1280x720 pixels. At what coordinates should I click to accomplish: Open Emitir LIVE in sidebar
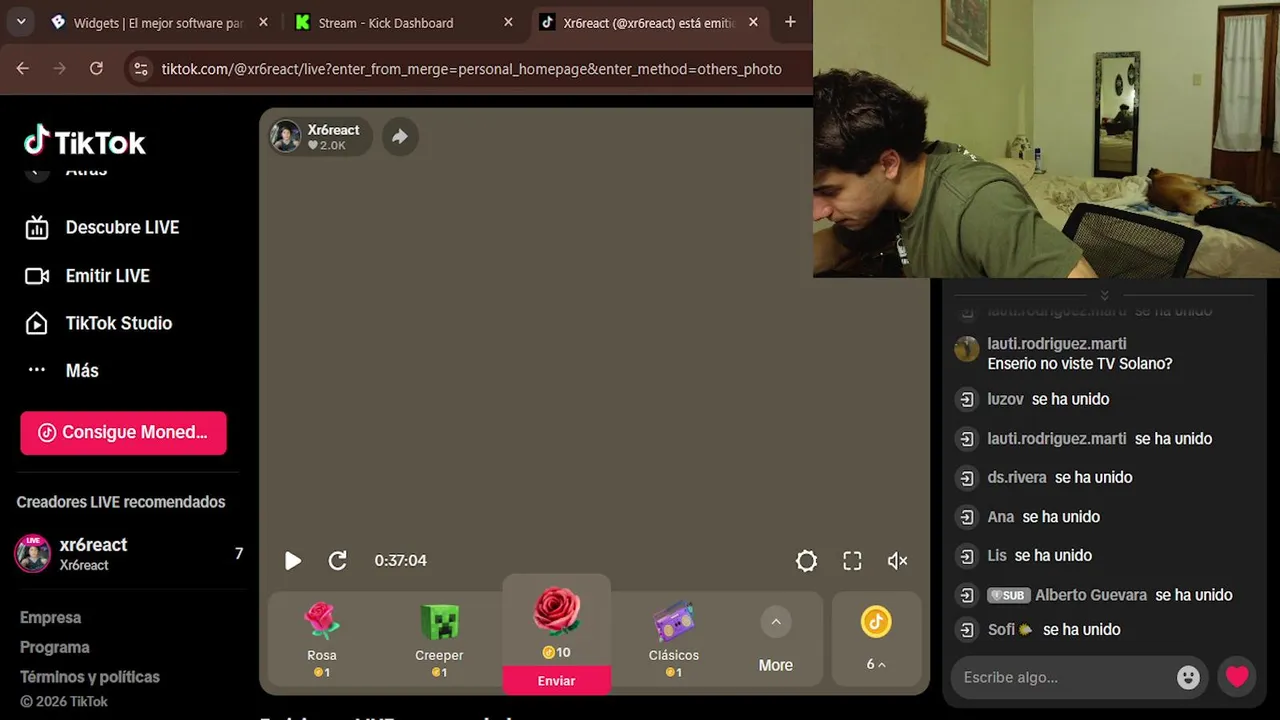87,276
